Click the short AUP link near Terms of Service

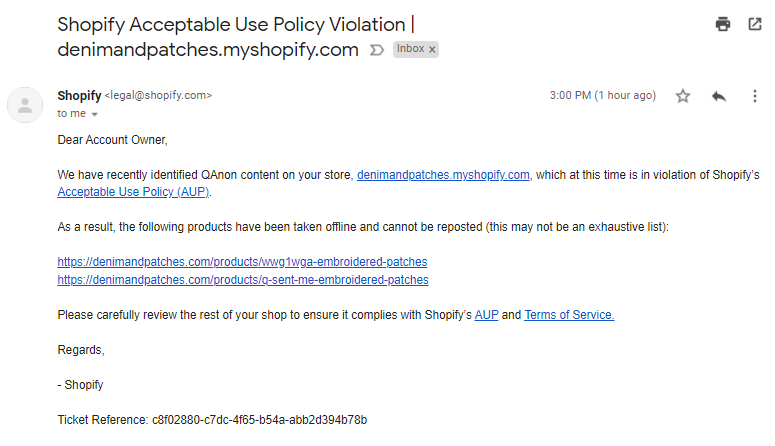pyautogui.click(x=486, y=315)
